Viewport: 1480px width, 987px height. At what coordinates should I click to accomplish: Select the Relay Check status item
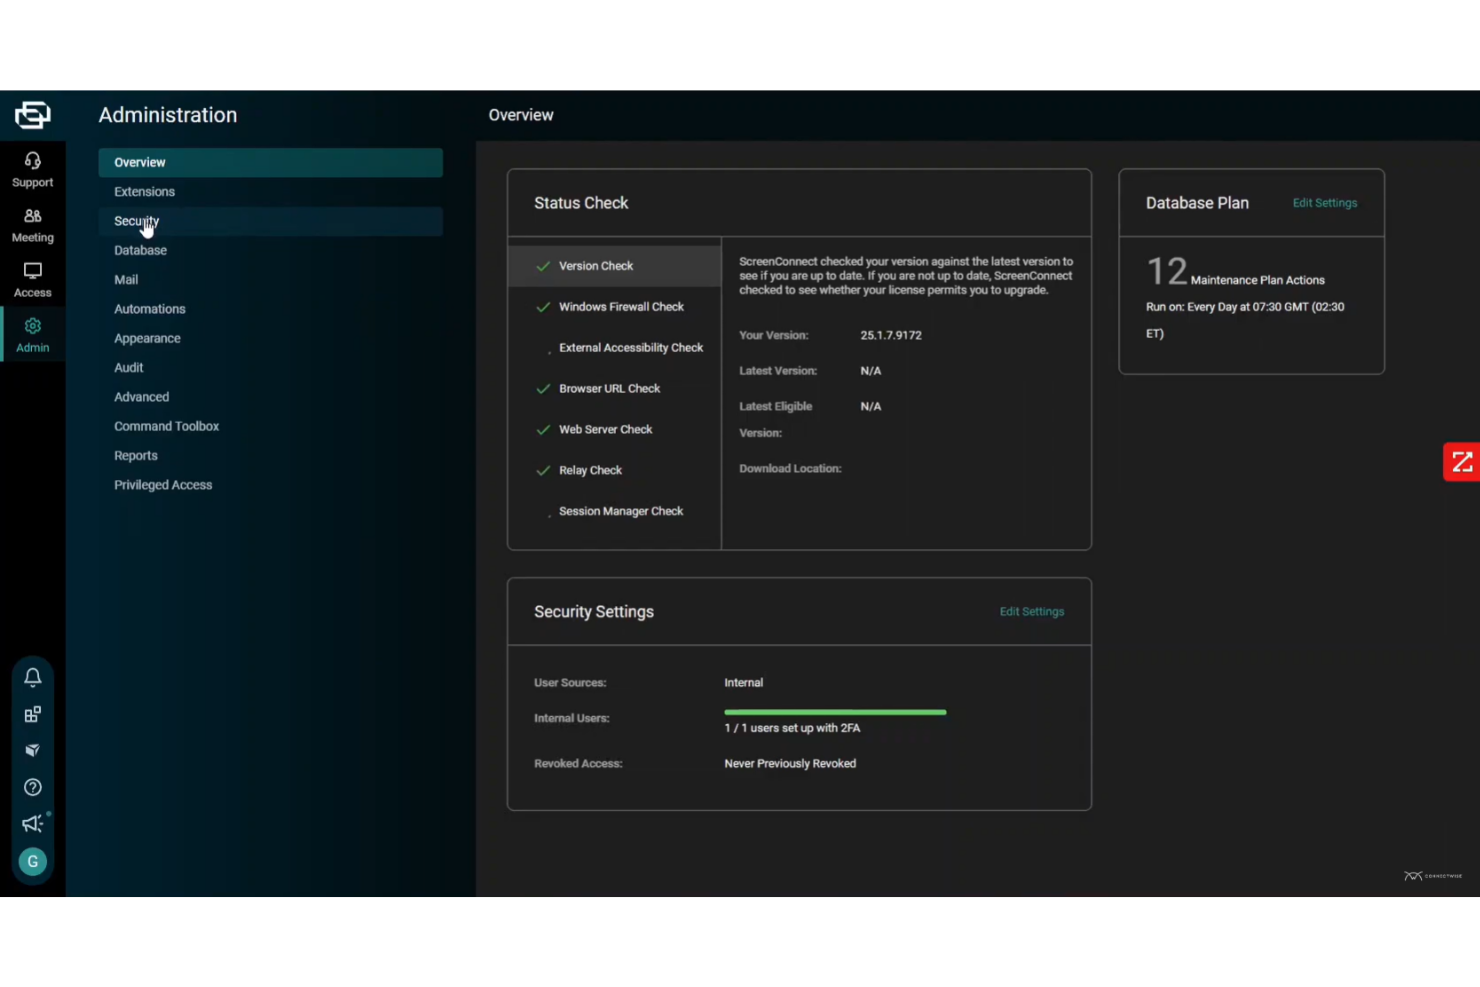tap(590, 469)
